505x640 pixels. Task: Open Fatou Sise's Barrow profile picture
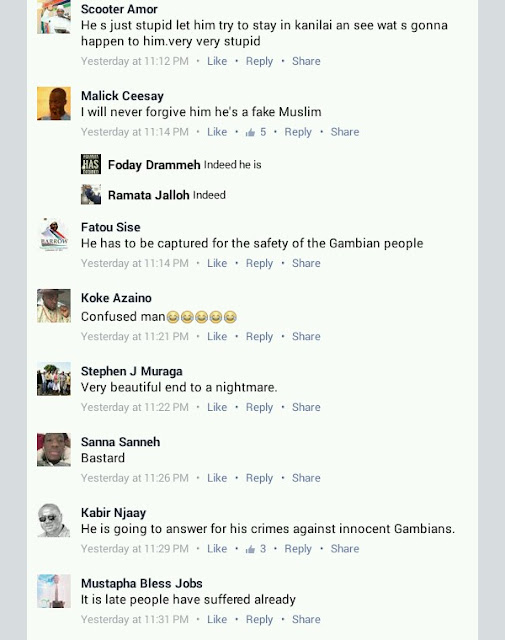coord(54,235)
